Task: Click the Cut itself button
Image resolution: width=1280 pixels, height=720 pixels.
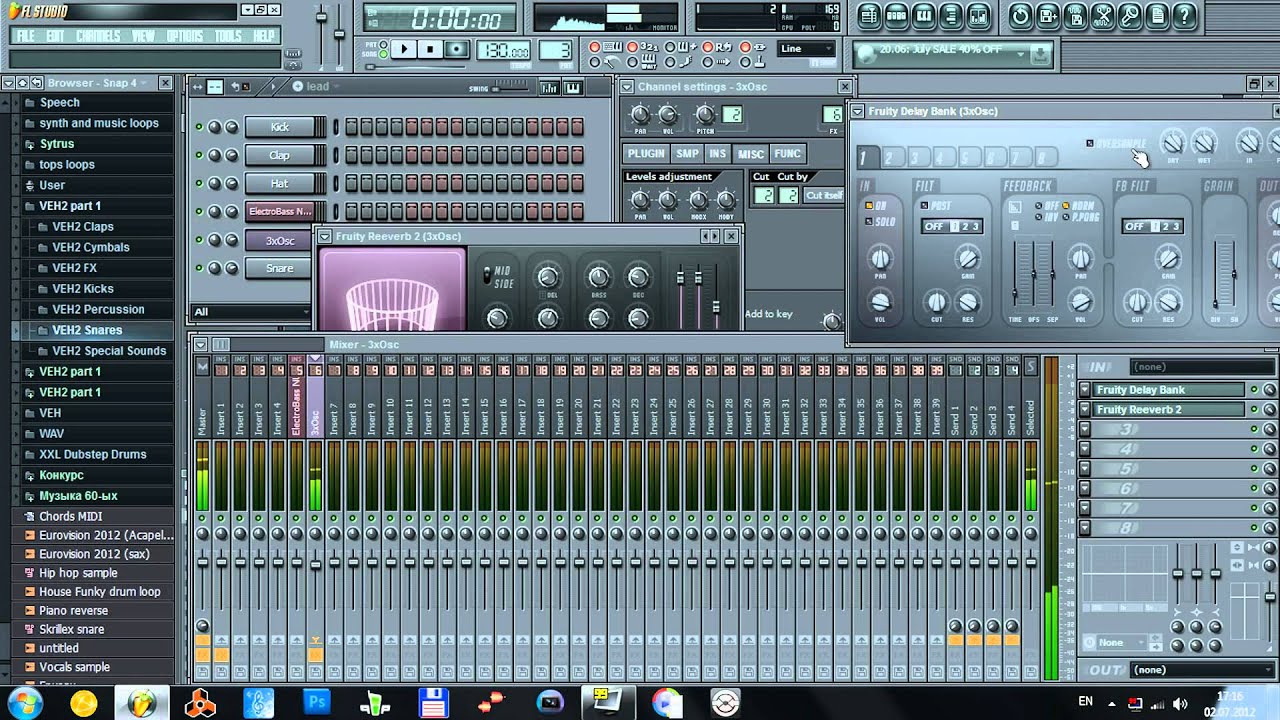Action: 824,195
